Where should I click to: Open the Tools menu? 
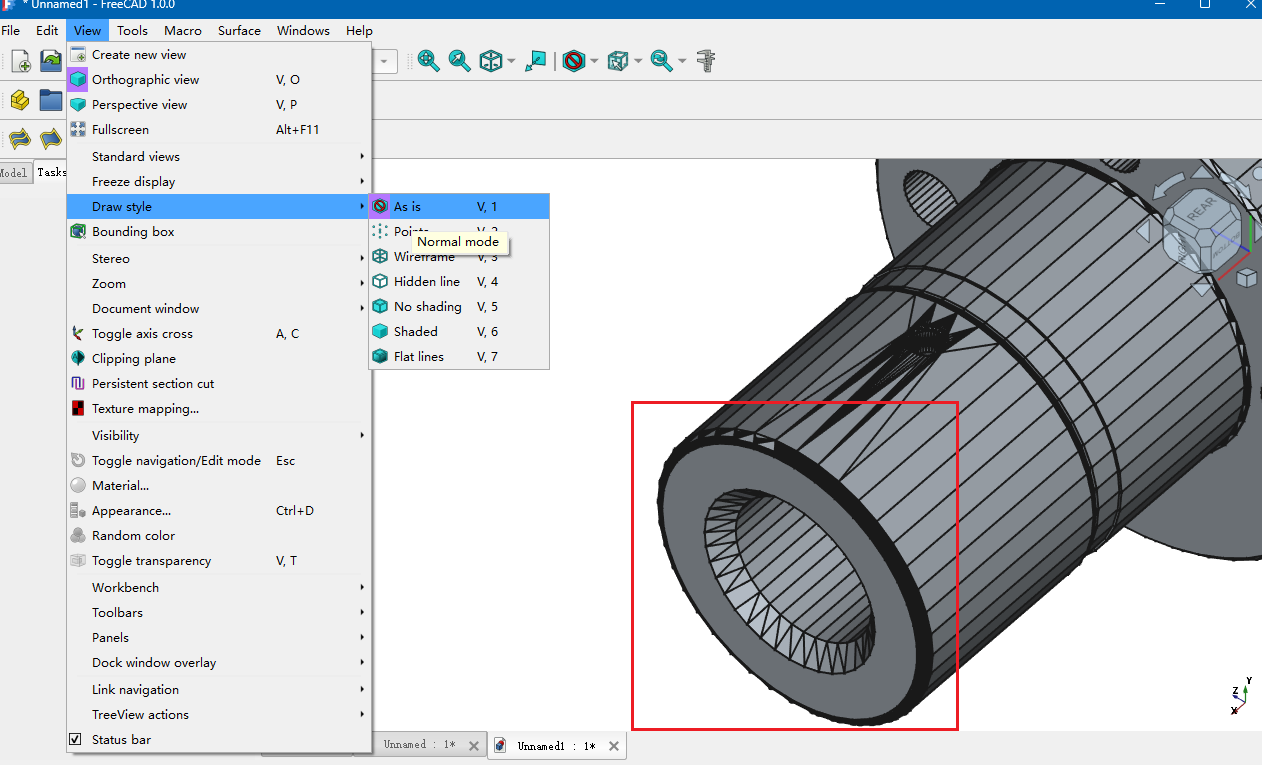click(132, 31)
